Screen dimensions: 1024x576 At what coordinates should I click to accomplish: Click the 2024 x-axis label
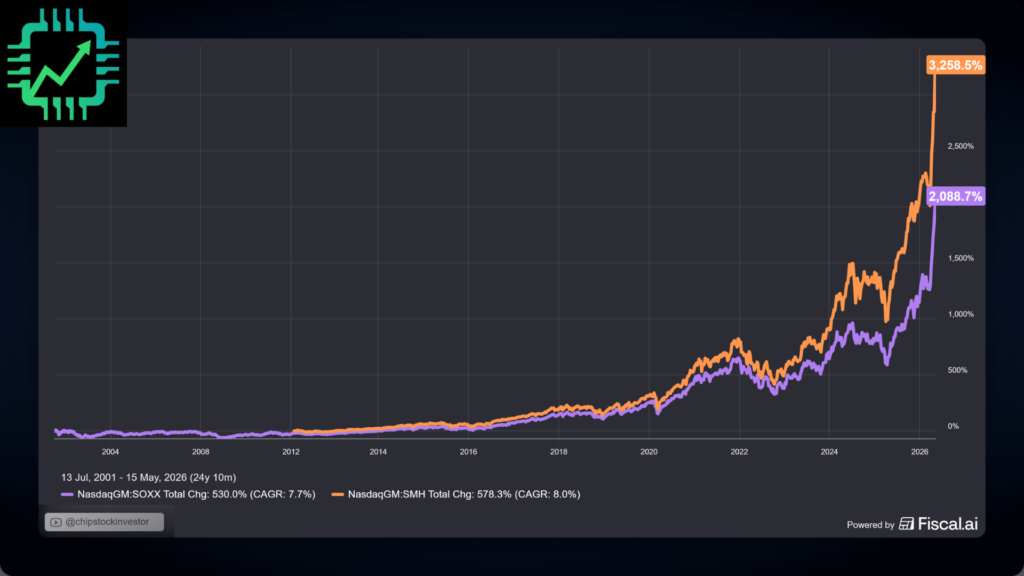click(829, 452)
